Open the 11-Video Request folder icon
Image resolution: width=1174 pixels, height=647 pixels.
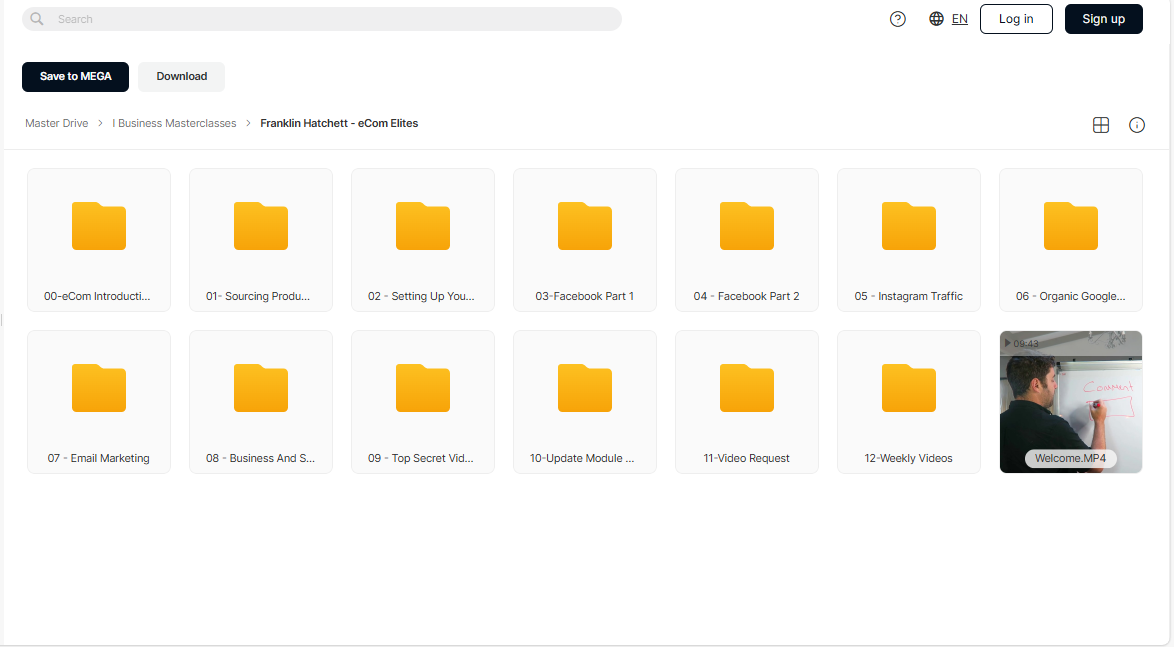pos(746,388)
